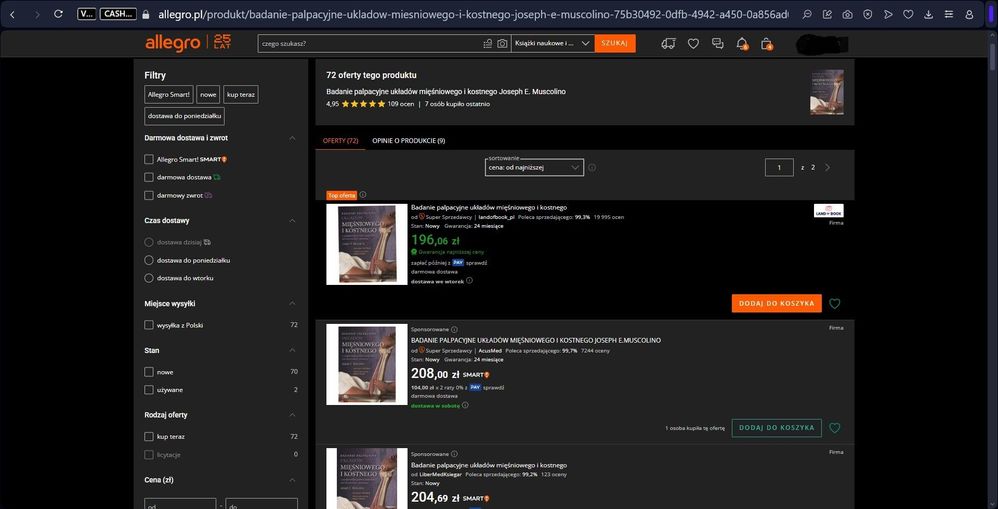The height and width of the screenshot is (509, 998).
Task: Click the SZUKAJ search button
Action: 615,43
